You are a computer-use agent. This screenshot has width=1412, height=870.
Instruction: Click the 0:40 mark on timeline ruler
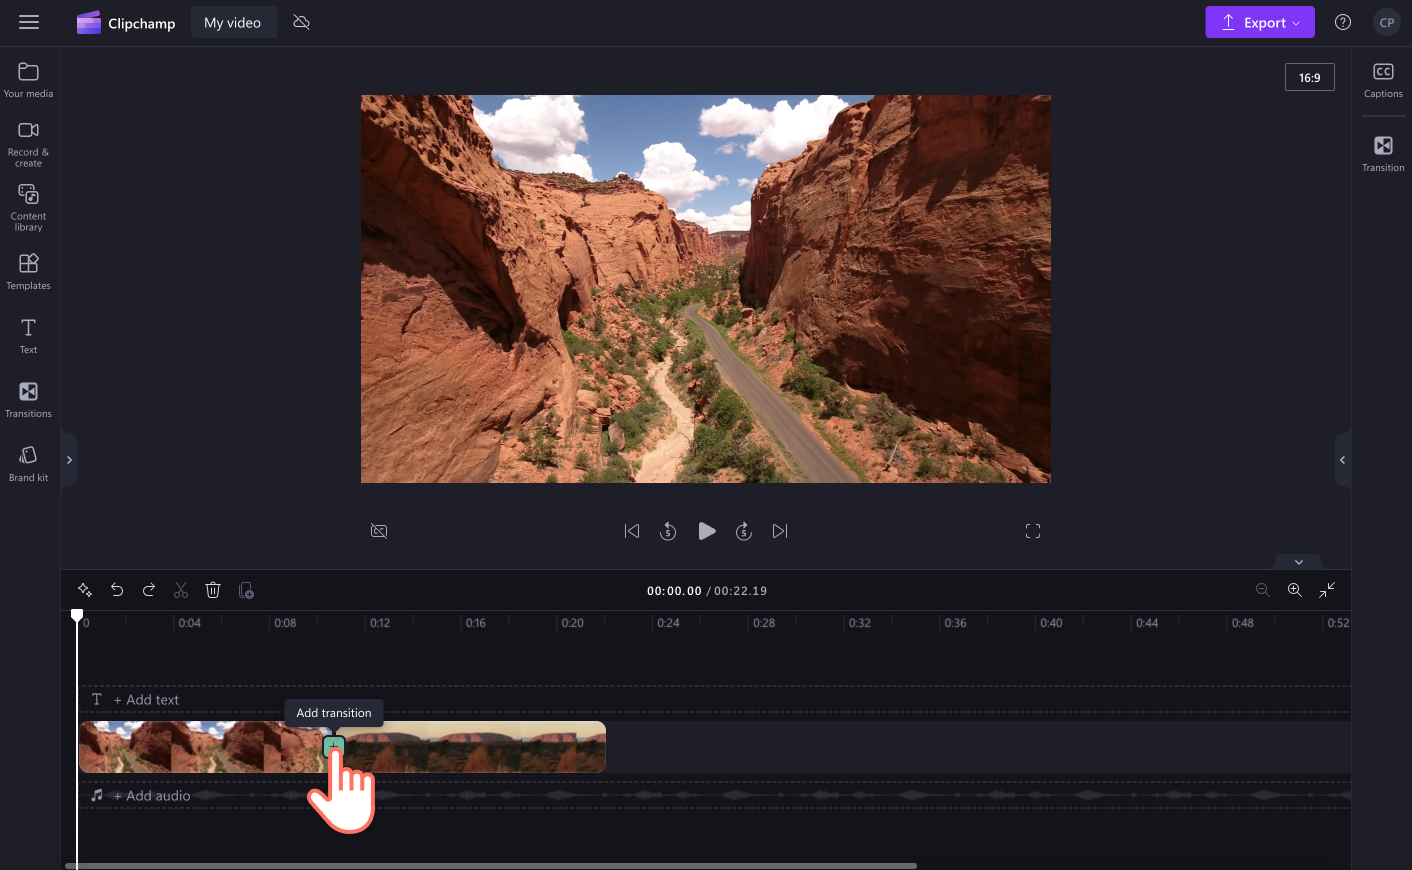(x=1051, y=623)
